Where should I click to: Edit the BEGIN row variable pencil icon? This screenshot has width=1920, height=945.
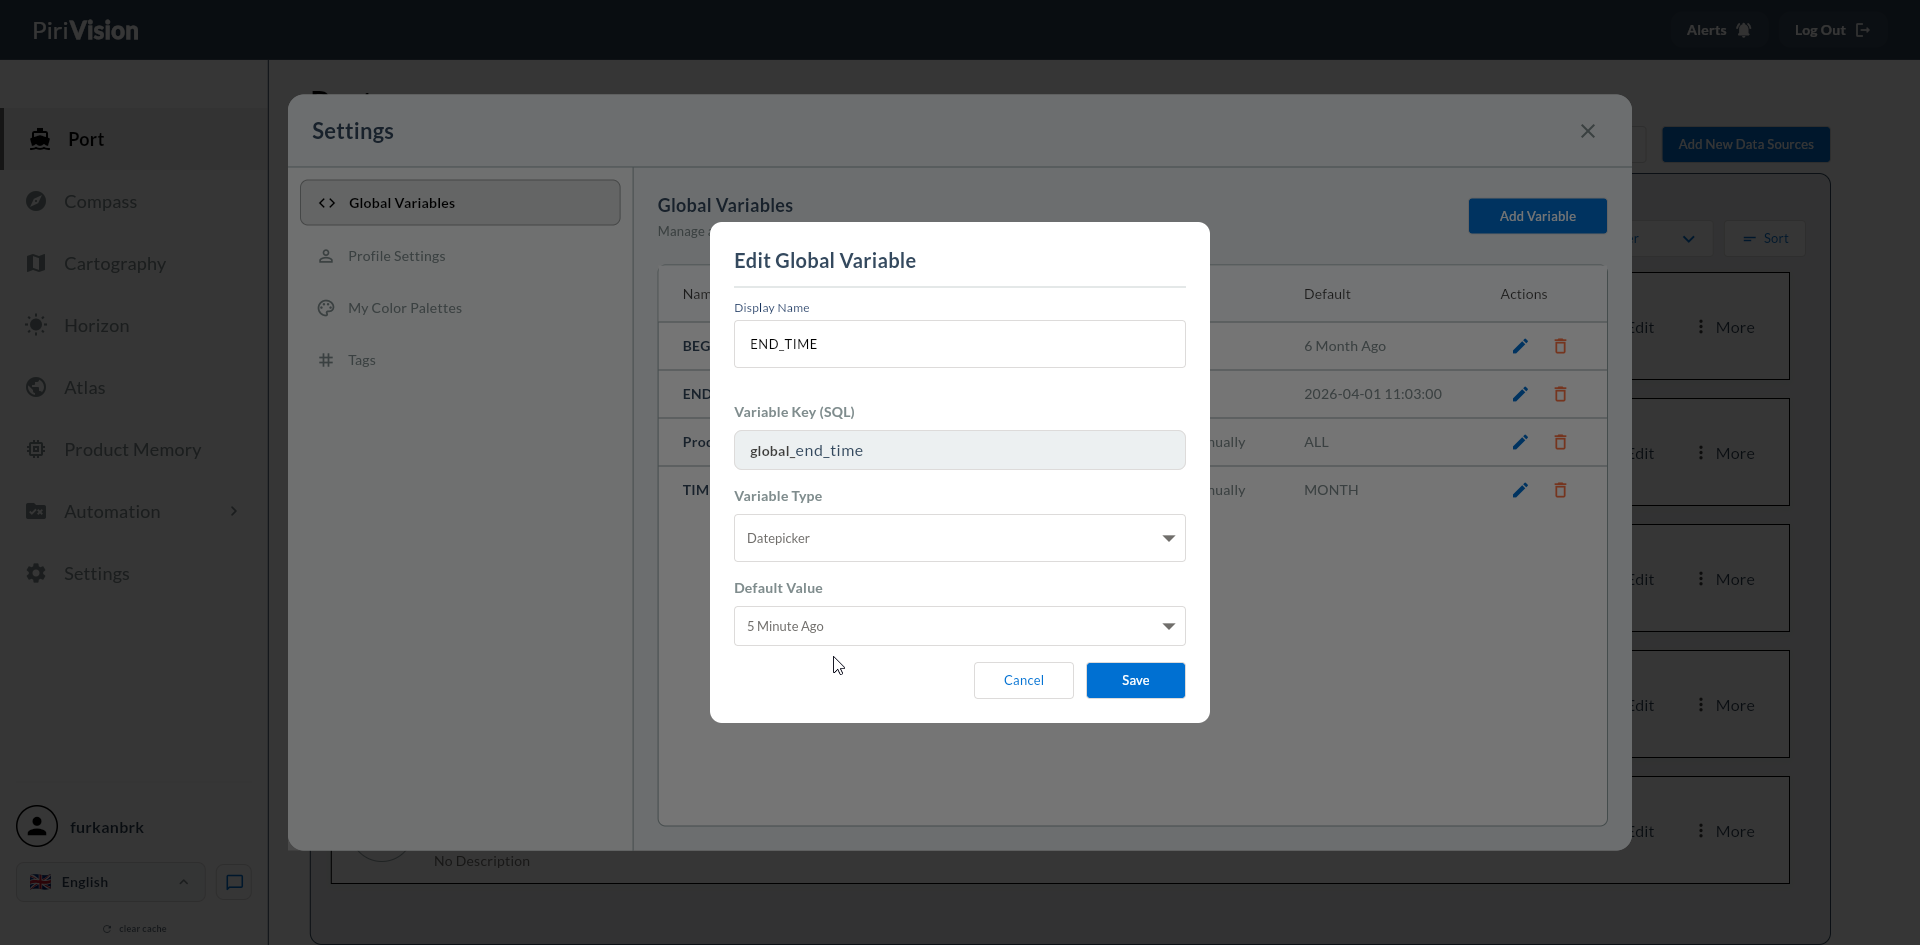coord(1520,346)
